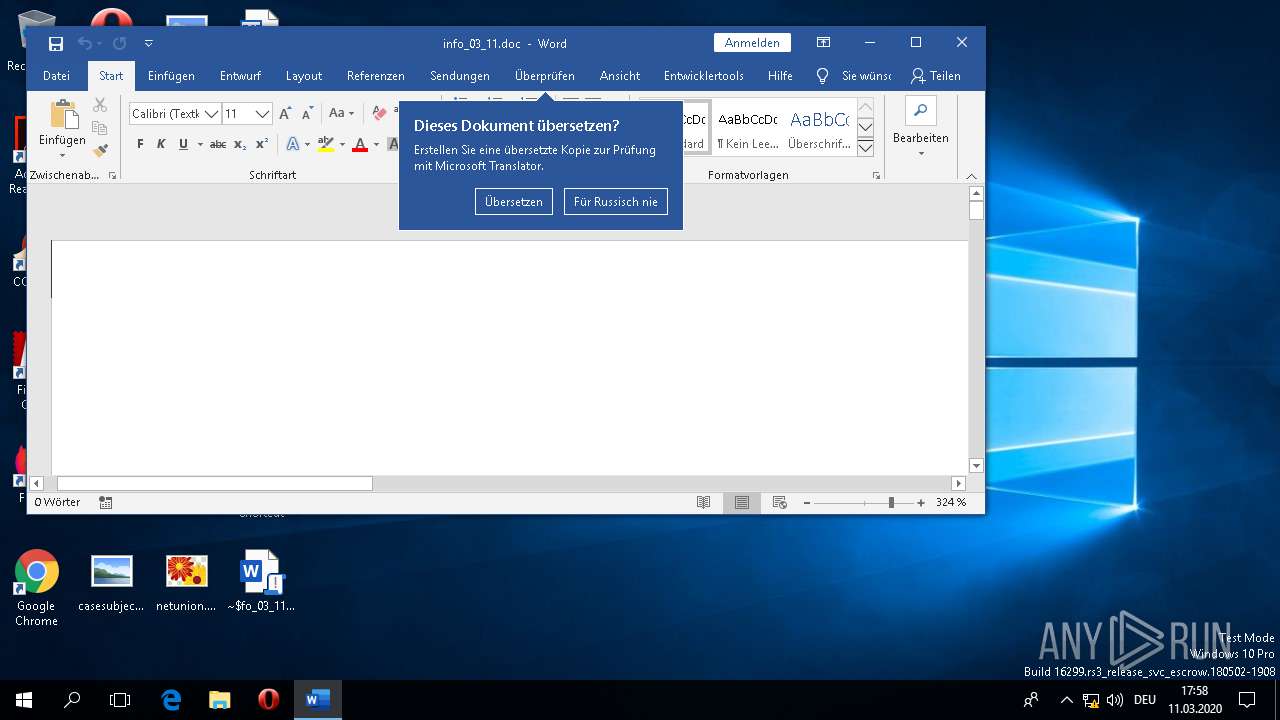The height and width of the screenshot is (720, 1280).
Task: Copy selection with the copy icon
Action: coord(100,128)
